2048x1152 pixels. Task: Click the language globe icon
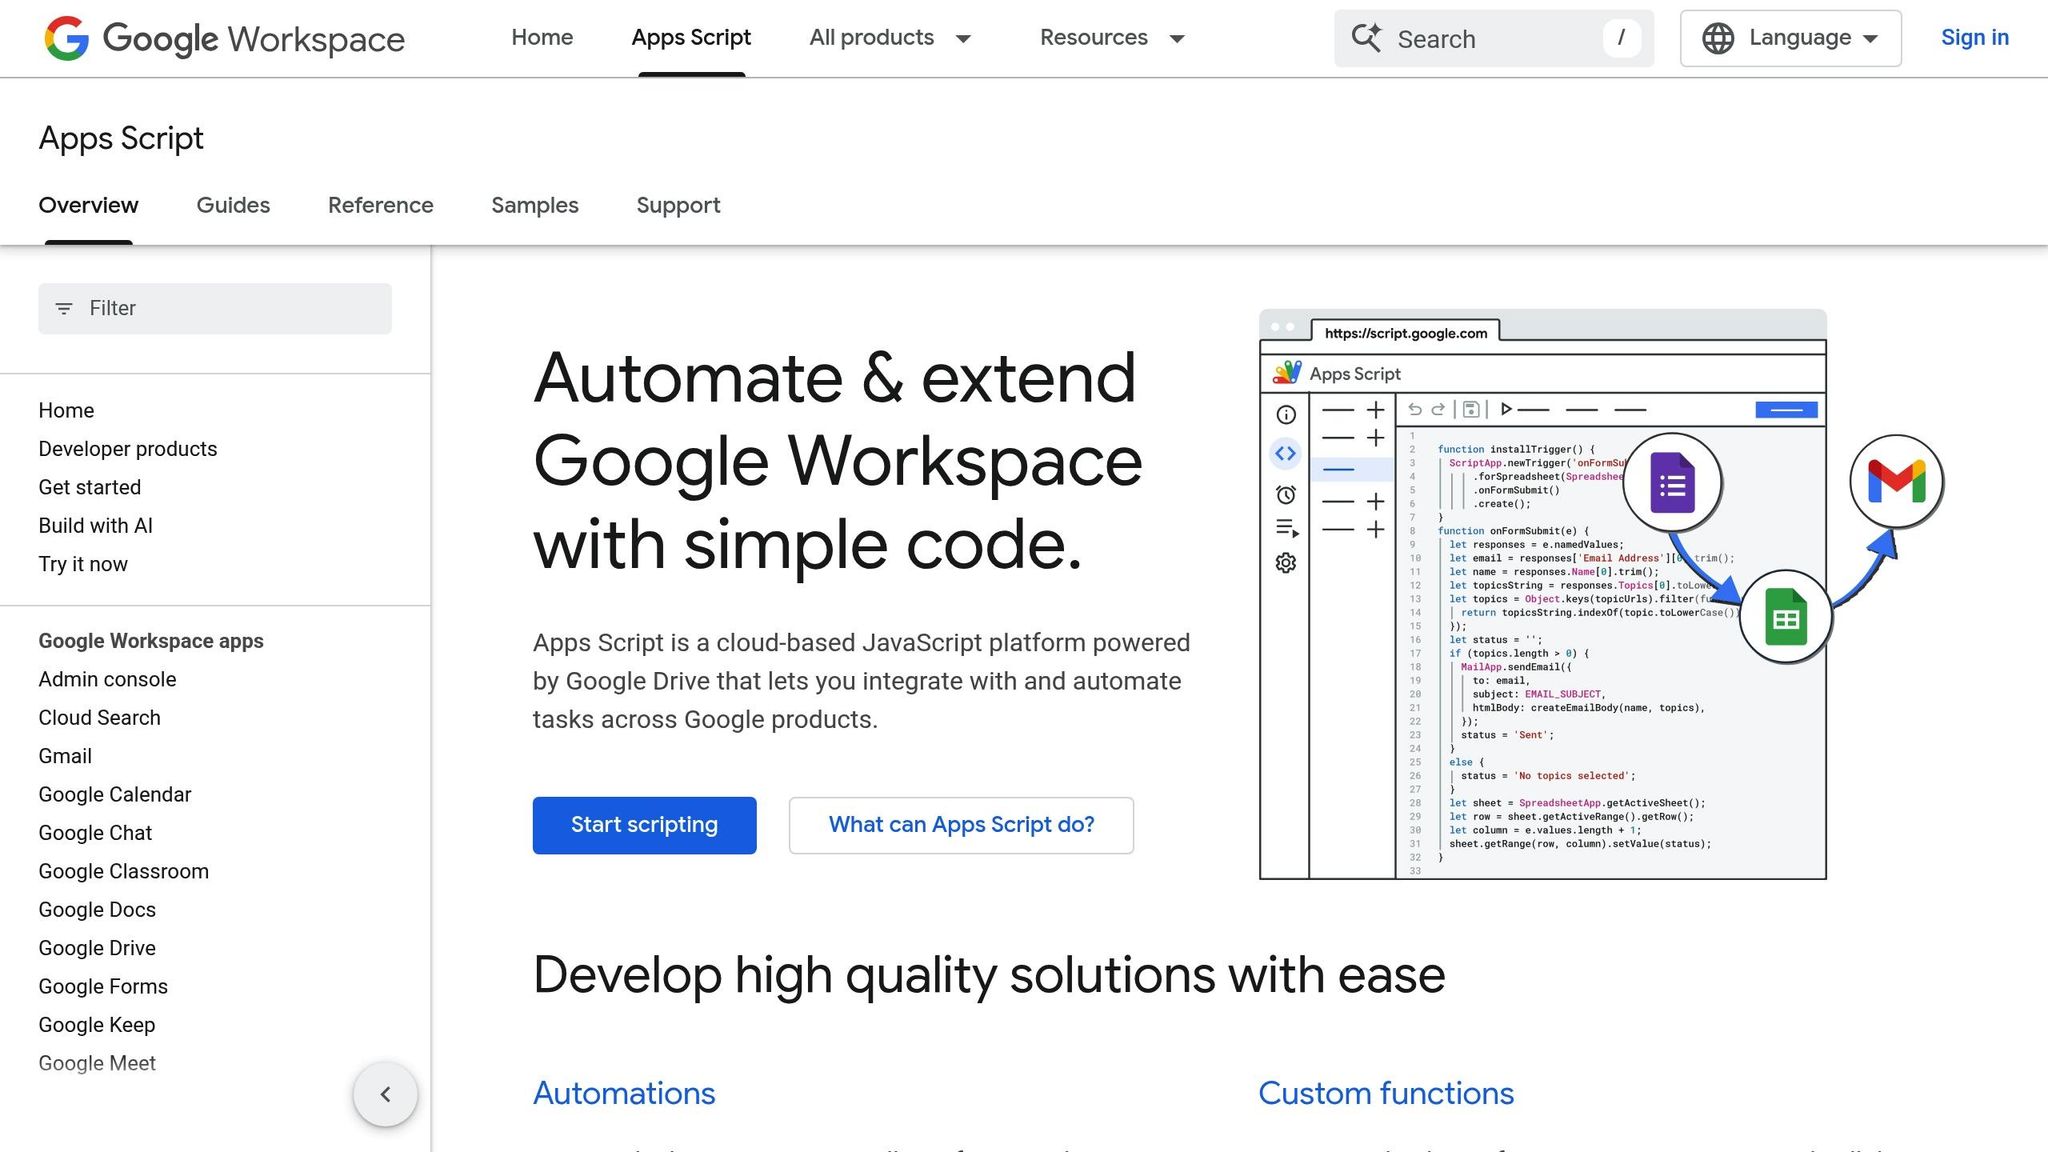1717,38
